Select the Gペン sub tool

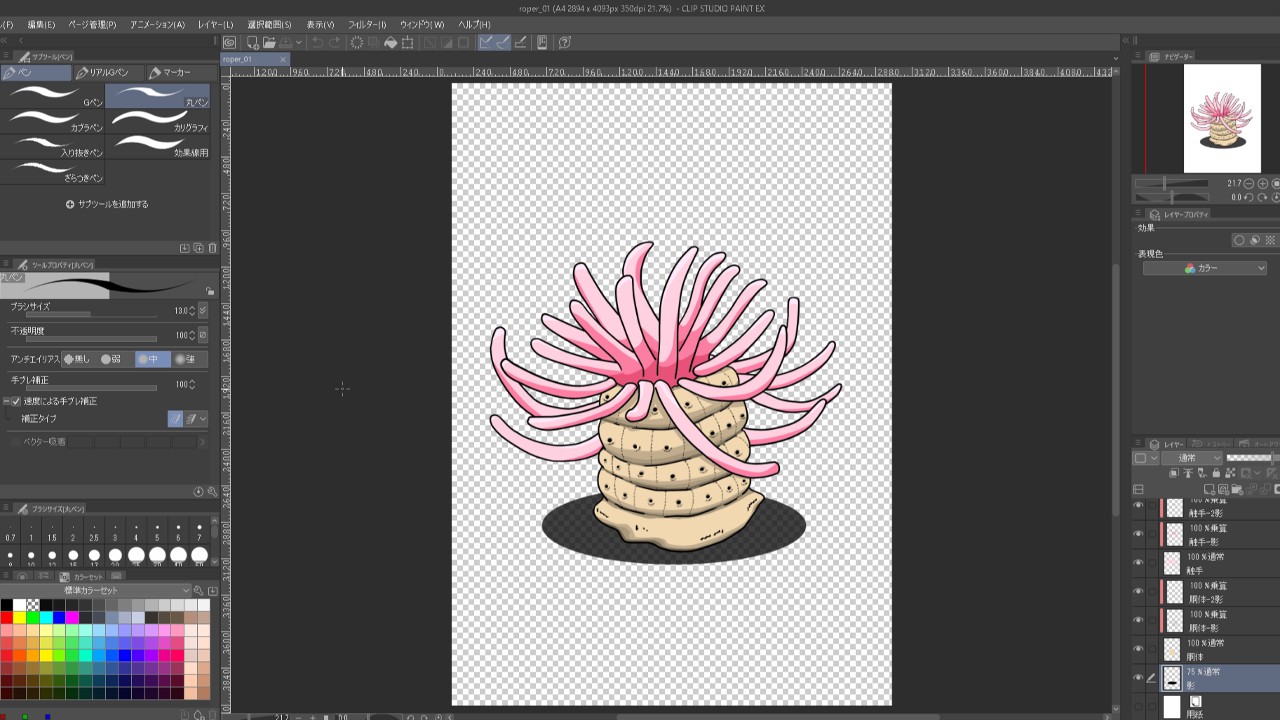click(52, 96)
